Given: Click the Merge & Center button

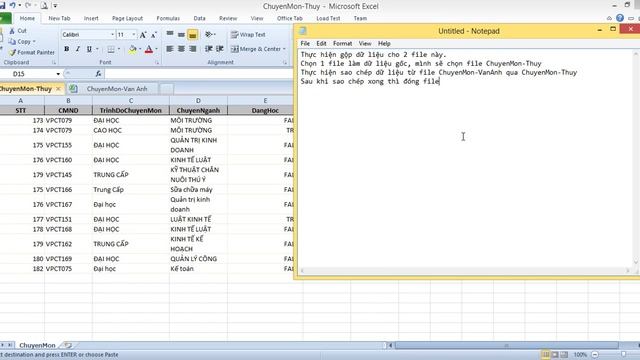Looking at the screenshot, I should 256,49.
